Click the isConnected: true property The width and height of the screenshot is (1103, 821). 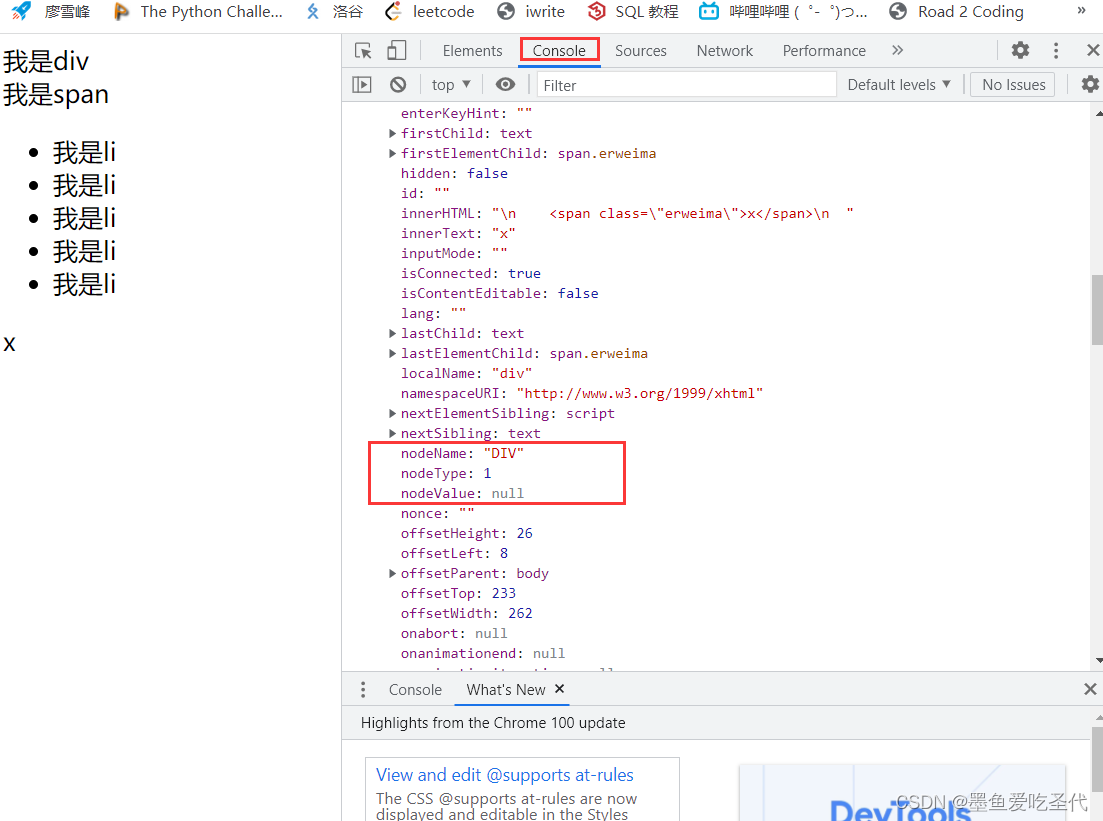pos(471,273)
